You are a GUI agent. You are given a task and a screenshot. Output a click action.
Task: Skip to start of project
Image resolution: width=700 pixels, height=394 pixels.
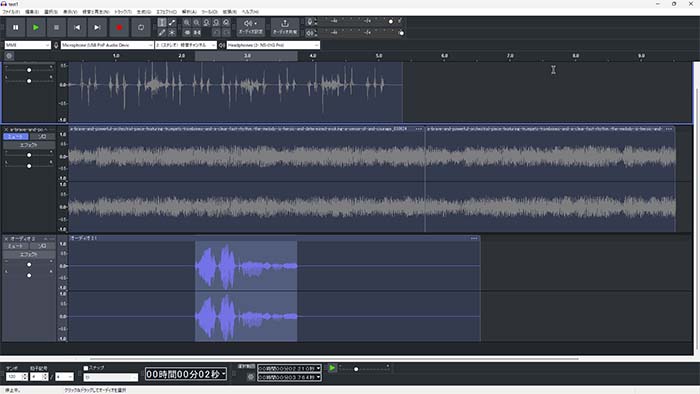[77, 28]
